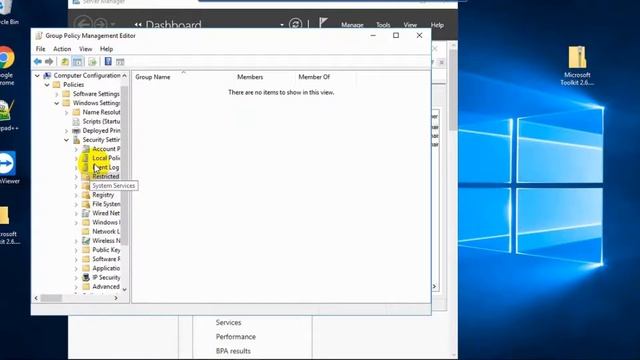The height and width of the screenshot is (360, 640).
Task: Select Restricted Groups tree item
Action: (106, 176)
